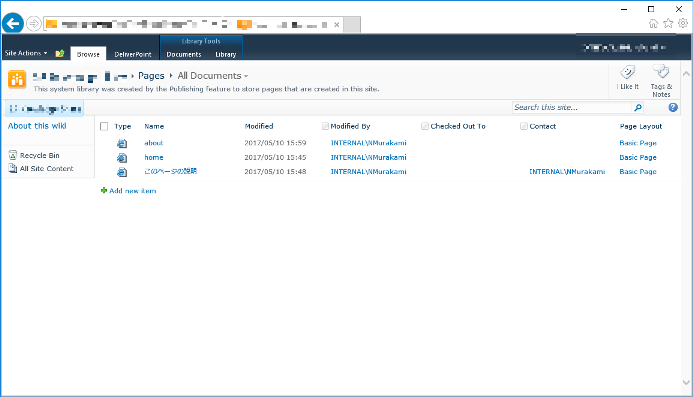This screenshot has width=693, height=397.
Task: Click the All Site Content icon
Action: pyautogui.click(x=13, y=168)
